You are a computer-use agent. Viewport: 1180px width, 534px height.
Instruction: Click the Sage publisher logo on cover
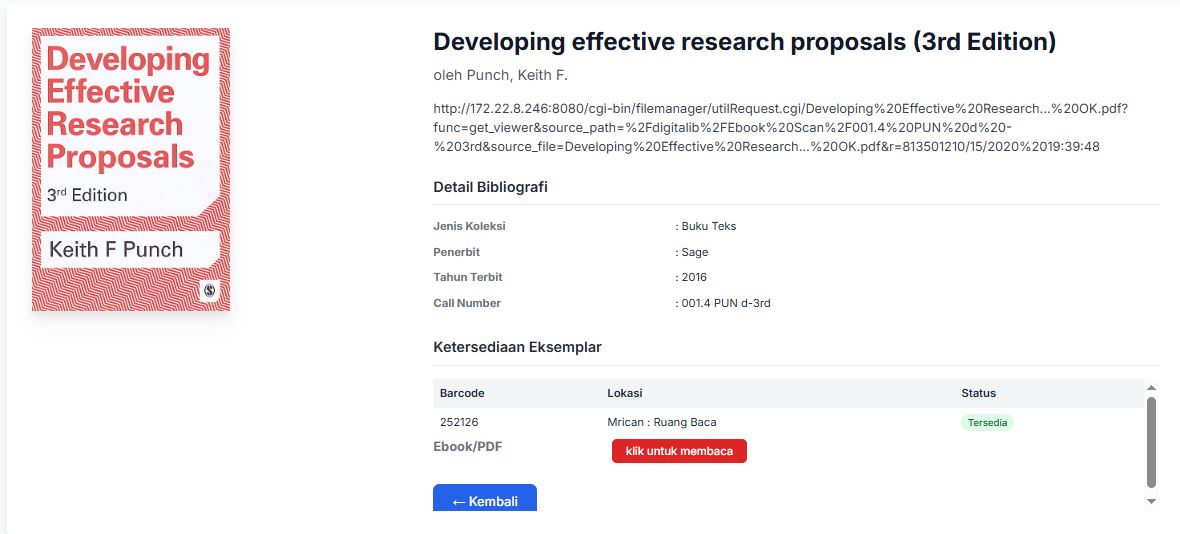[210, 291]
